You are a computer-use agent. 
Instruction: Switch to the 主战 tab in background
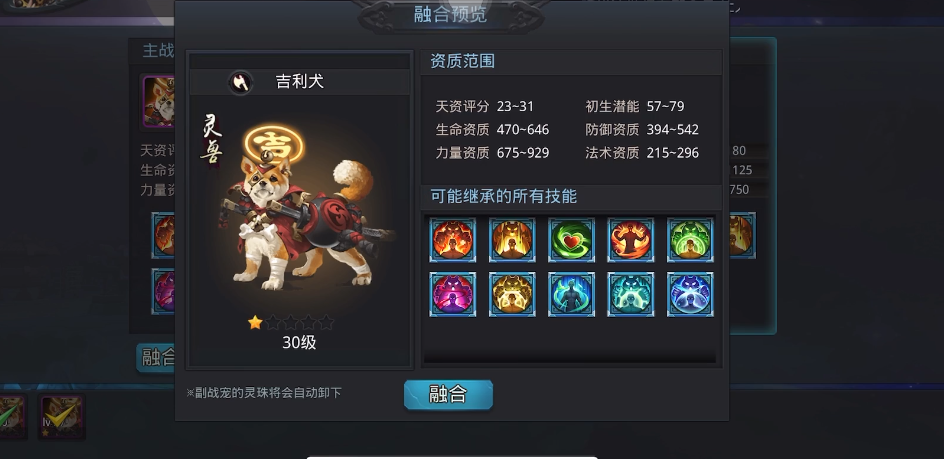pyautogui.click(x=158, y=51)
